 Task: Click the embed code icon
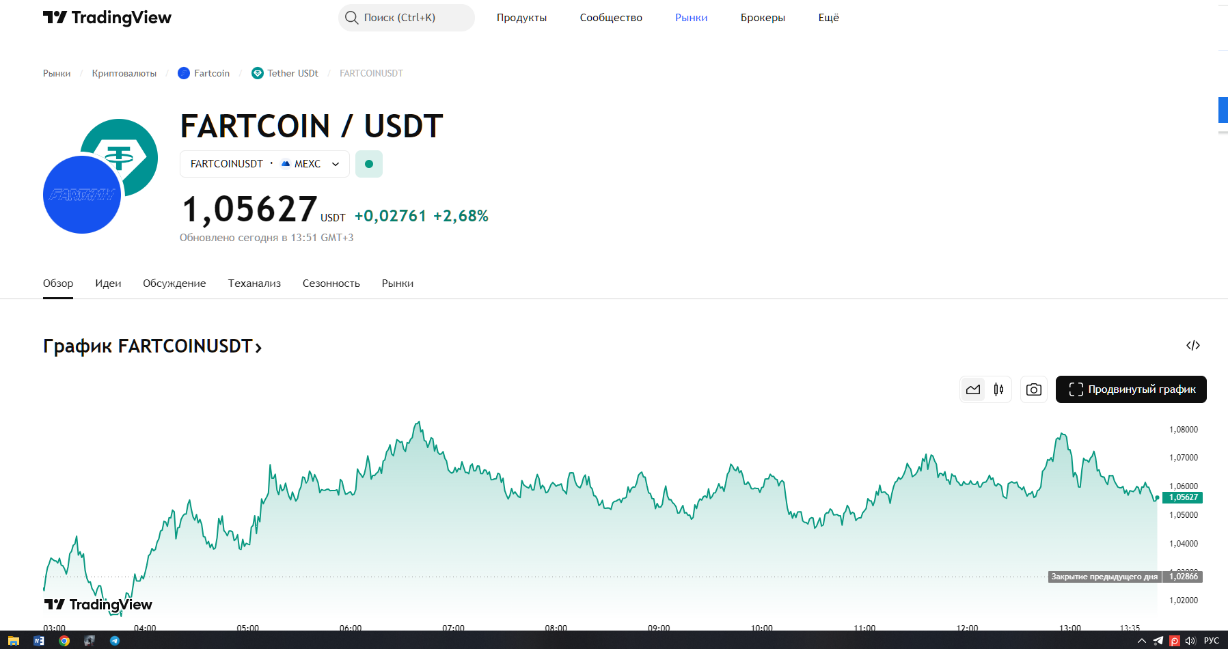click(x=1193, y=346)
